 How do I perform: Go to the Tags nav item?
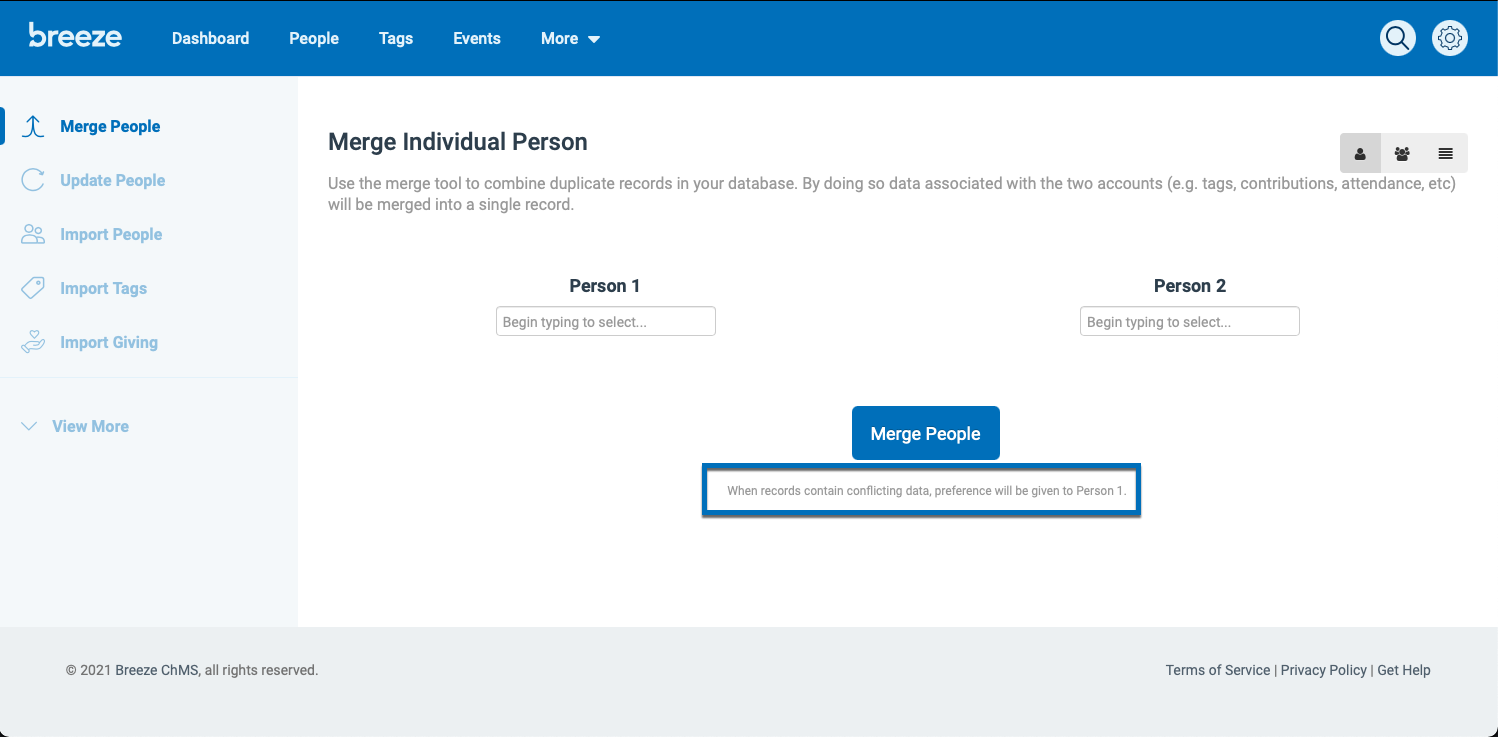[396, 39]
